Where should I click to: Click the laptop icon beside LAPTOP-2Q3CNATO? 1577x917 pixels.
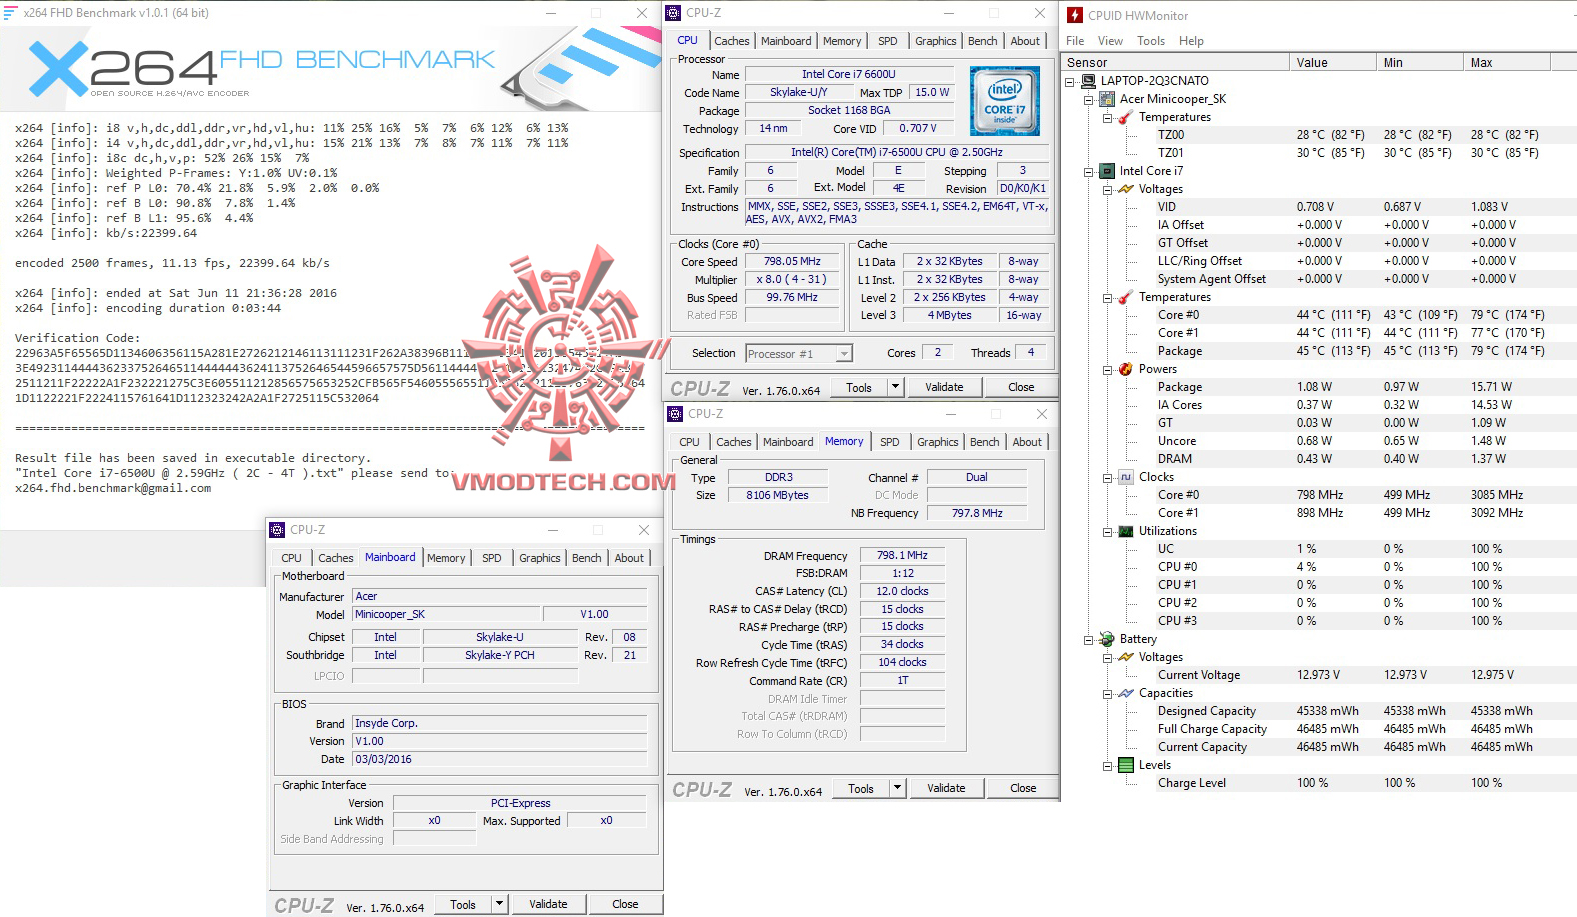click(1089, 81)
